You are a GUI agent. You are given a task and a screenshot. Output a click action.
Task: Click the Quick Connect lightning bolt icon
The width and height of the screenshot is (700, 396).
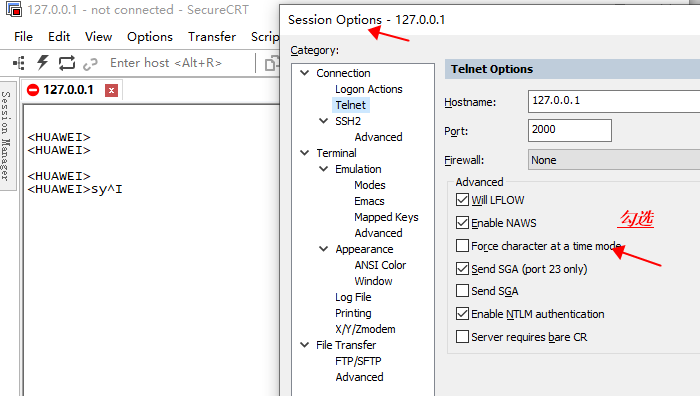[x=42, y=63]
